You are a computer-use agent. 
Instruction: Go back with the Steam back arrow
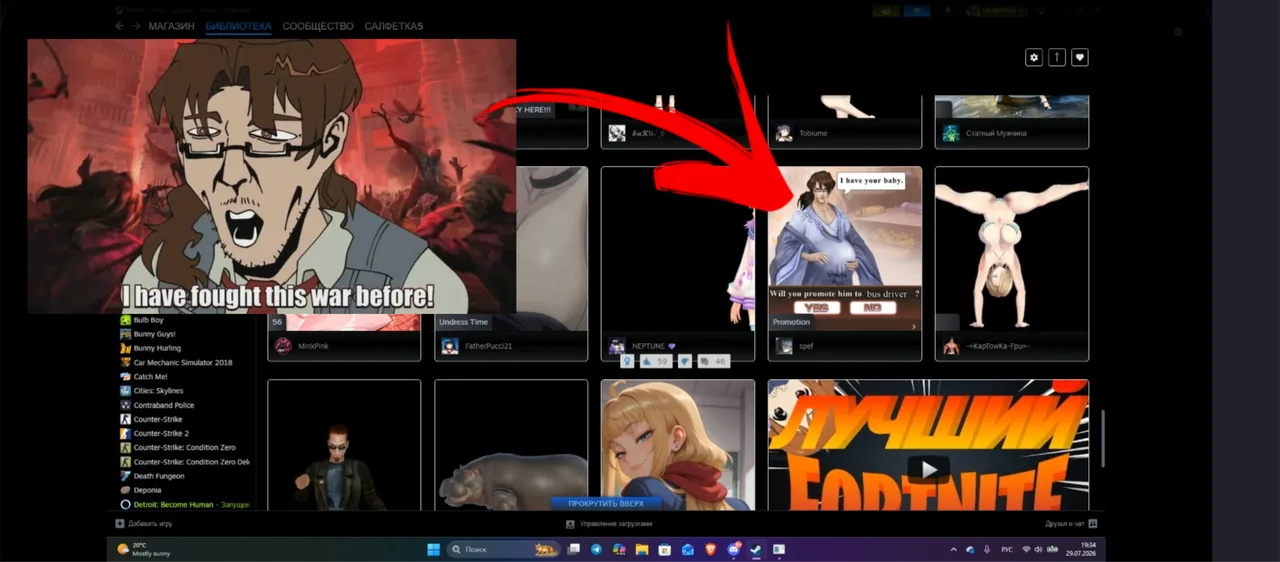tap(120, 26)
